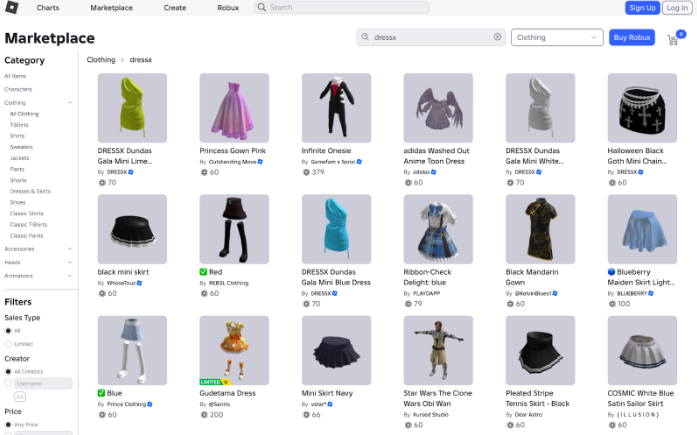Image resolution: width=697 pixels, height=435 pixels.
Task: Open Robux in the top navigation
Action: click(228, 8)
